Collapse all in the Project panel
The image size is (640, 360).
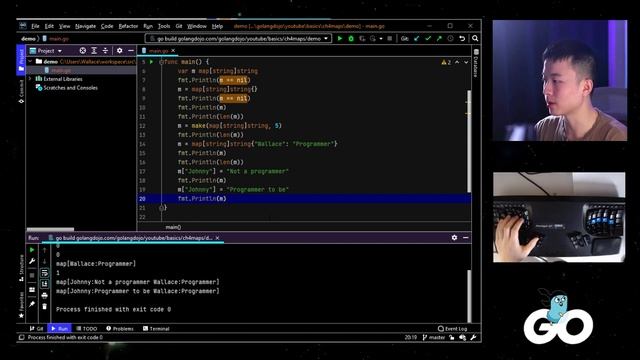[105, 51]
